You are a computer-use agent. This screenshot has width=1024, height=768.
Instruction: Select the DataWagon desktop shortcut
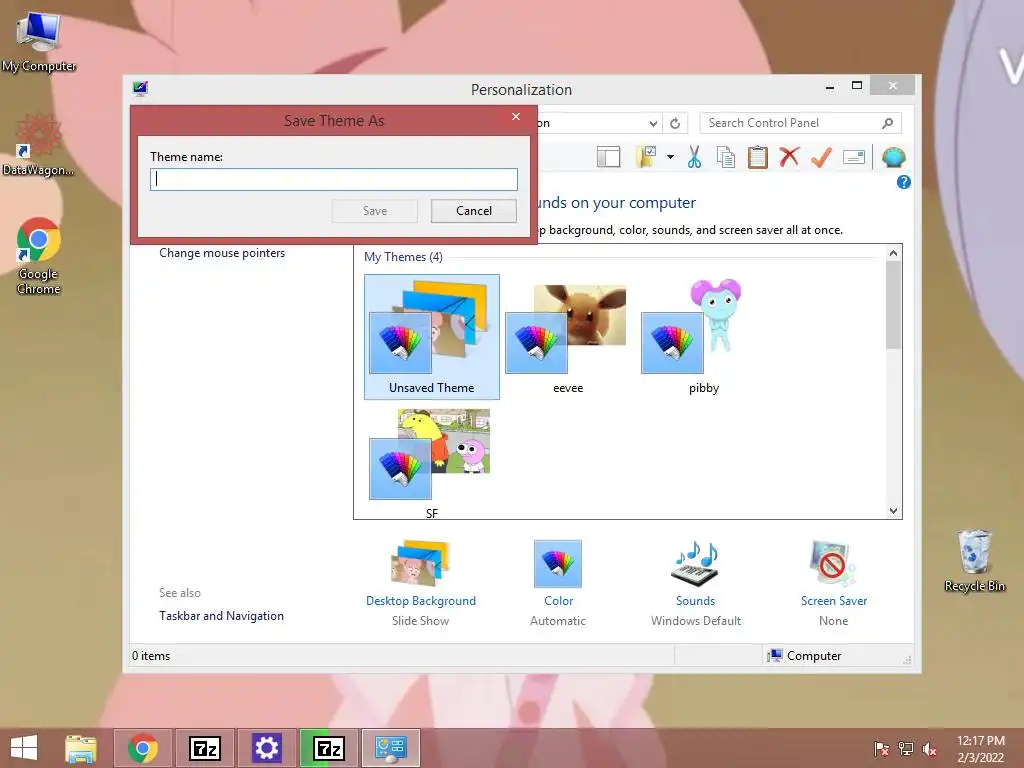coord(39,146)
